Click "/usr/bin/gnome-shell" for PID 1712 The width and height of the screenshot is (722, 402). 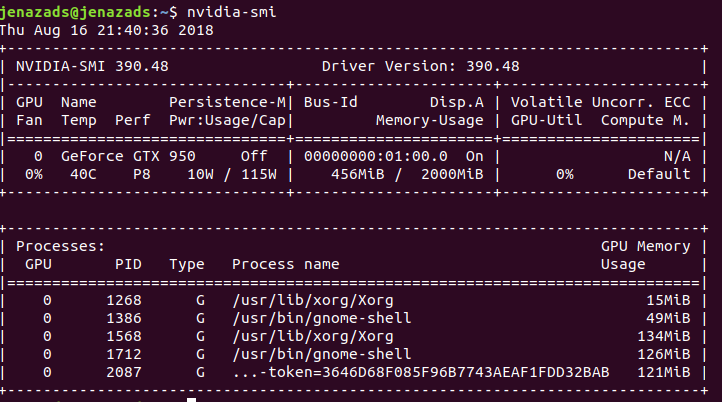click(322, 354)
